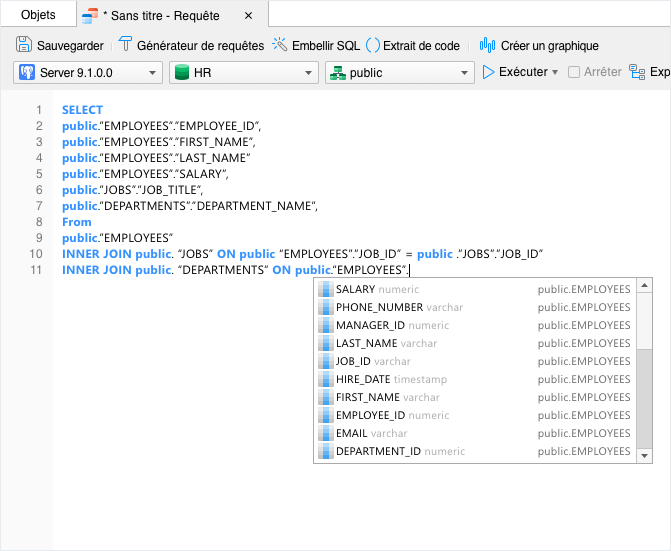Viewport: 671px width, 551px height.
Task: Choose EMAIL varchar from the suggestions
Action: click(x=475, y=433)
